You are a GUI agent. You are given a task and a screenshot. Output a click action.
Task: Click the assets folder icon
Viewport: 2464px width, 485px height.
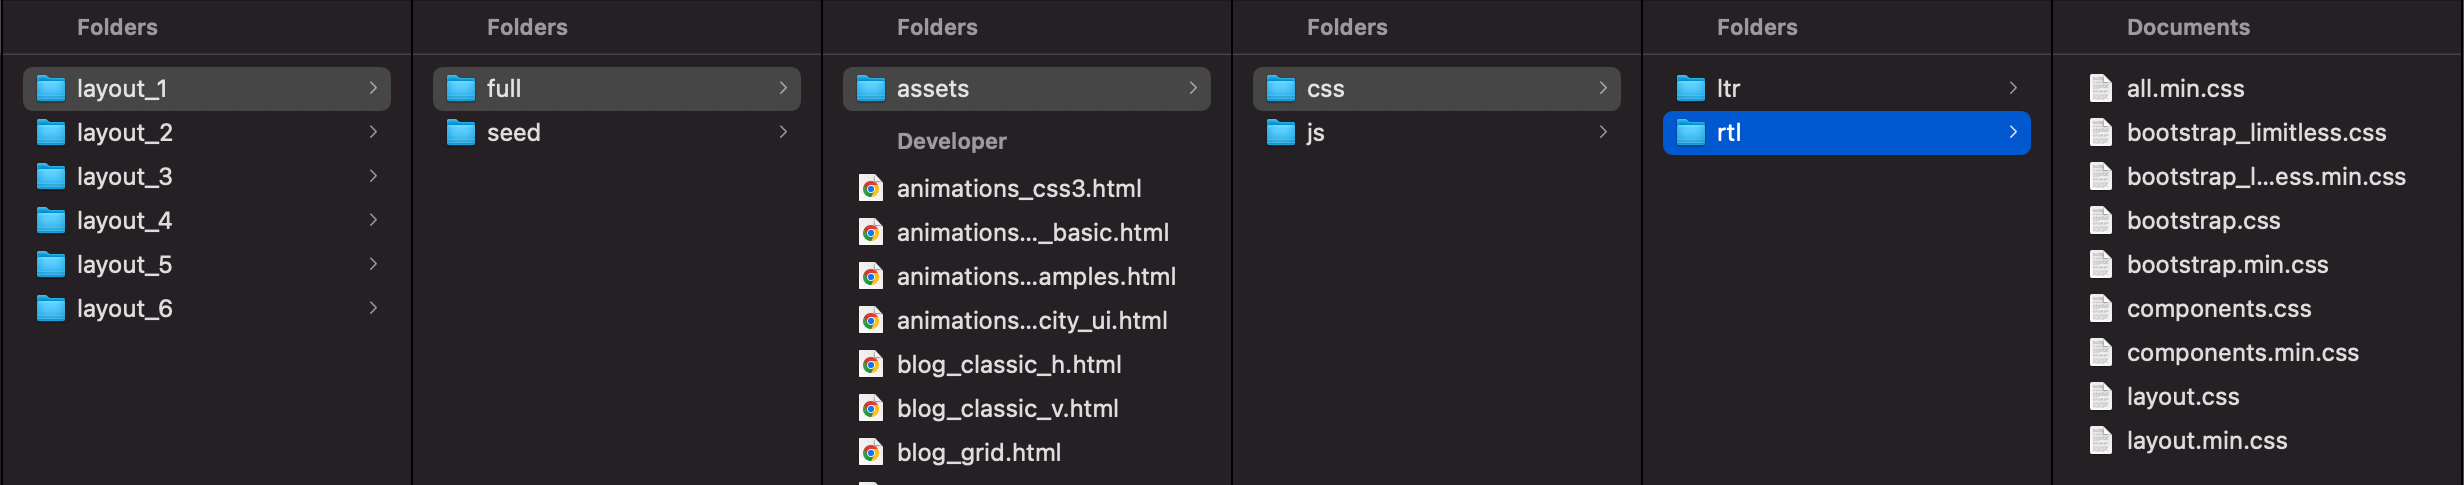(x=871, y=89)
